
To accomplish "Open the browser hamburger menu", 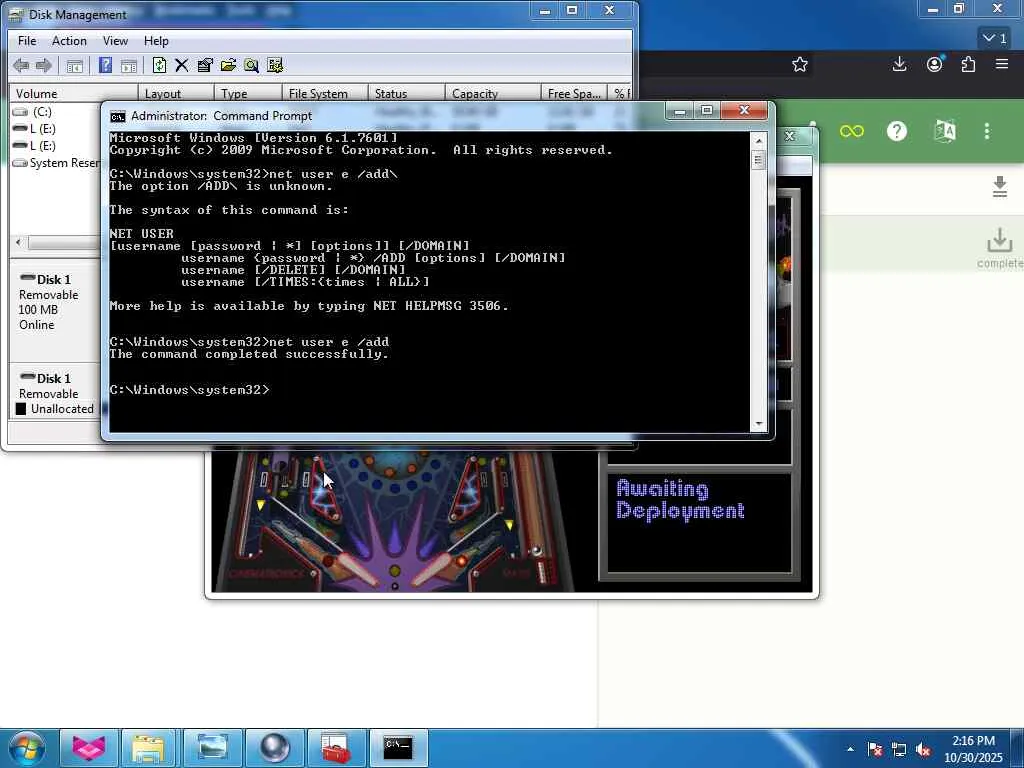I will [1002, 64].
